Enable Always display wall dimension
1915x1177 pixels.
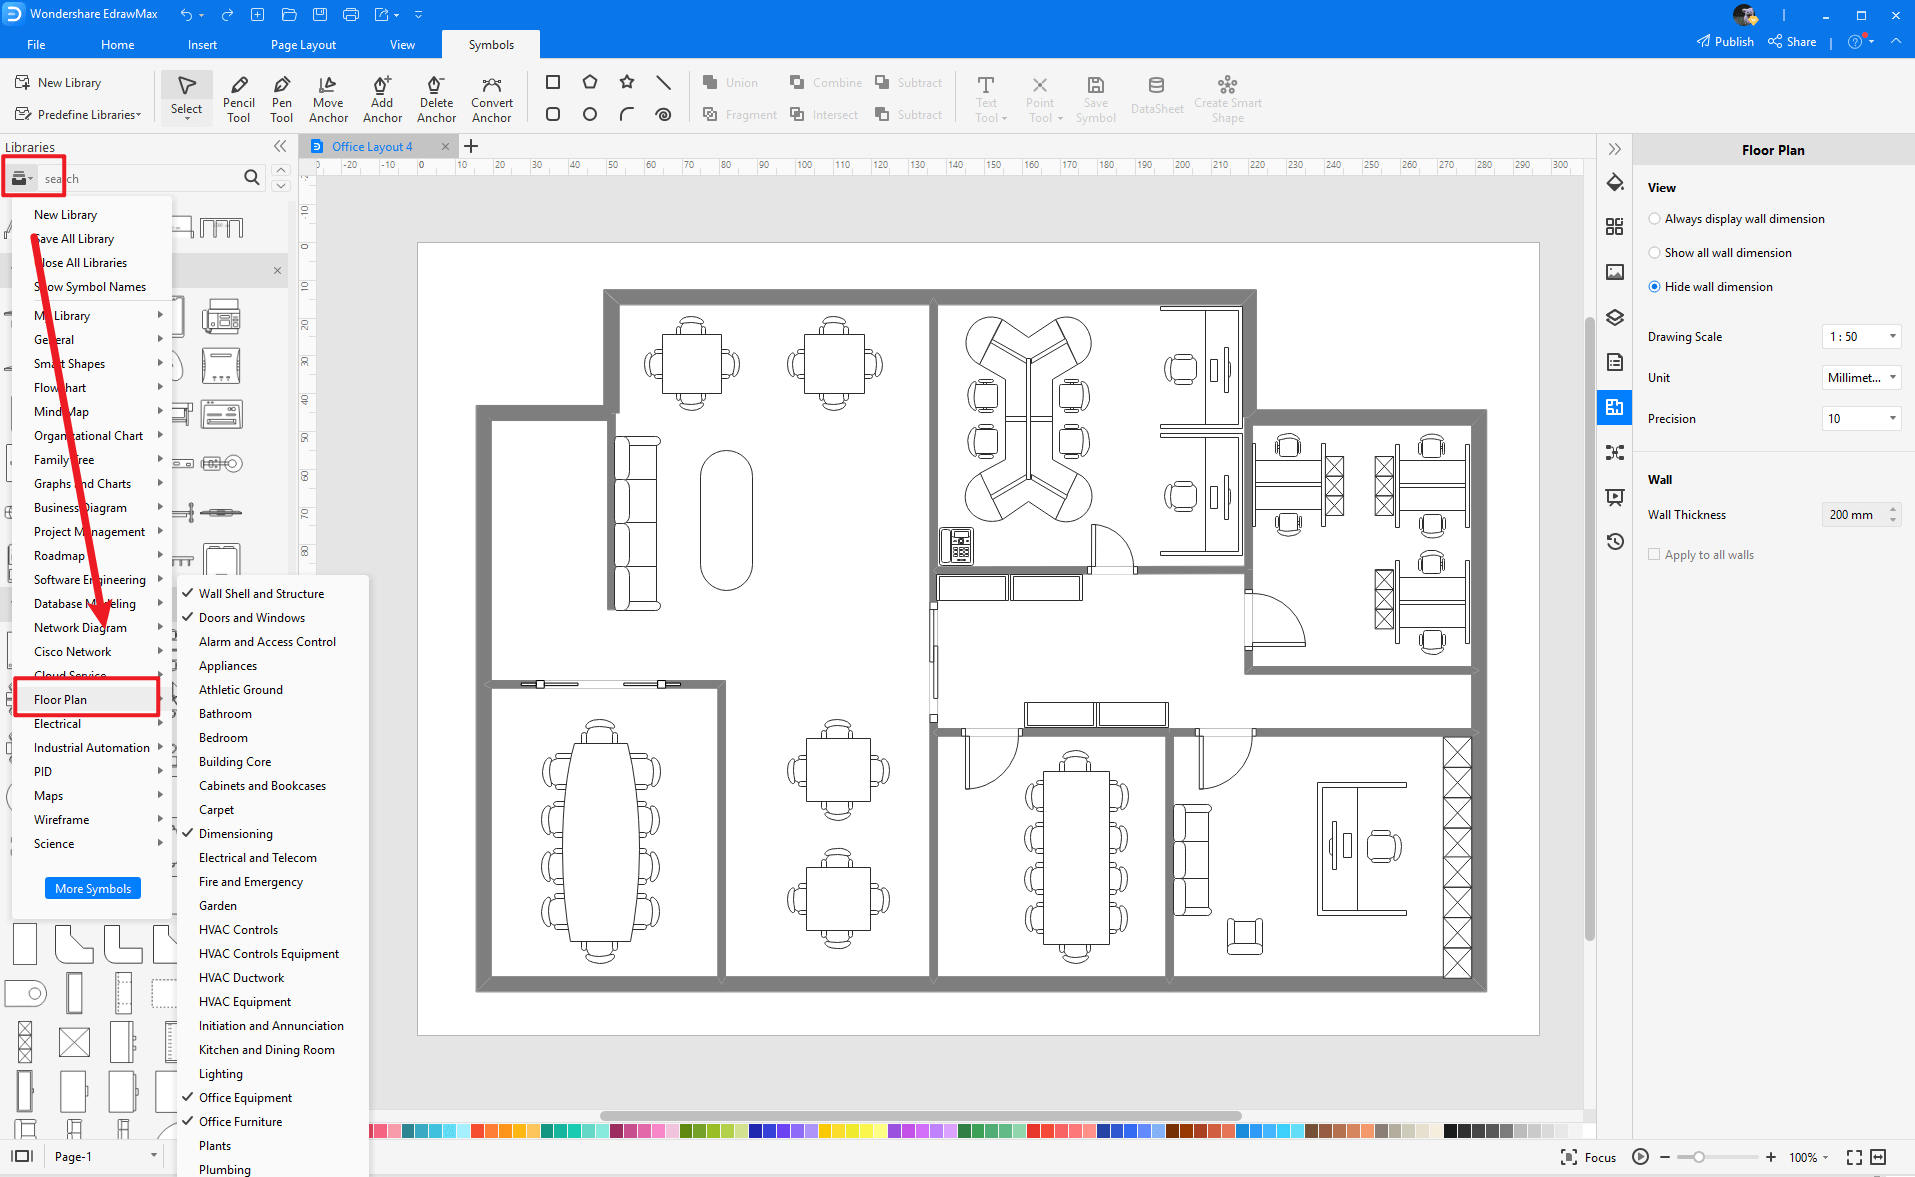coord(1655,219)
